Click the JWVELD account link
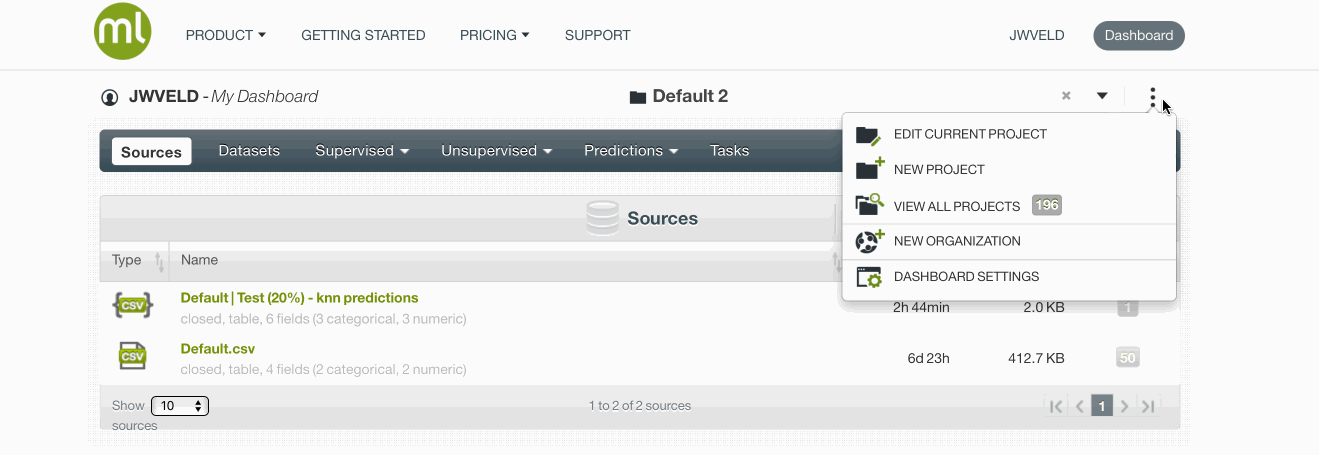This screenshot has width=1319, height=455. [x=1037, y=35]
